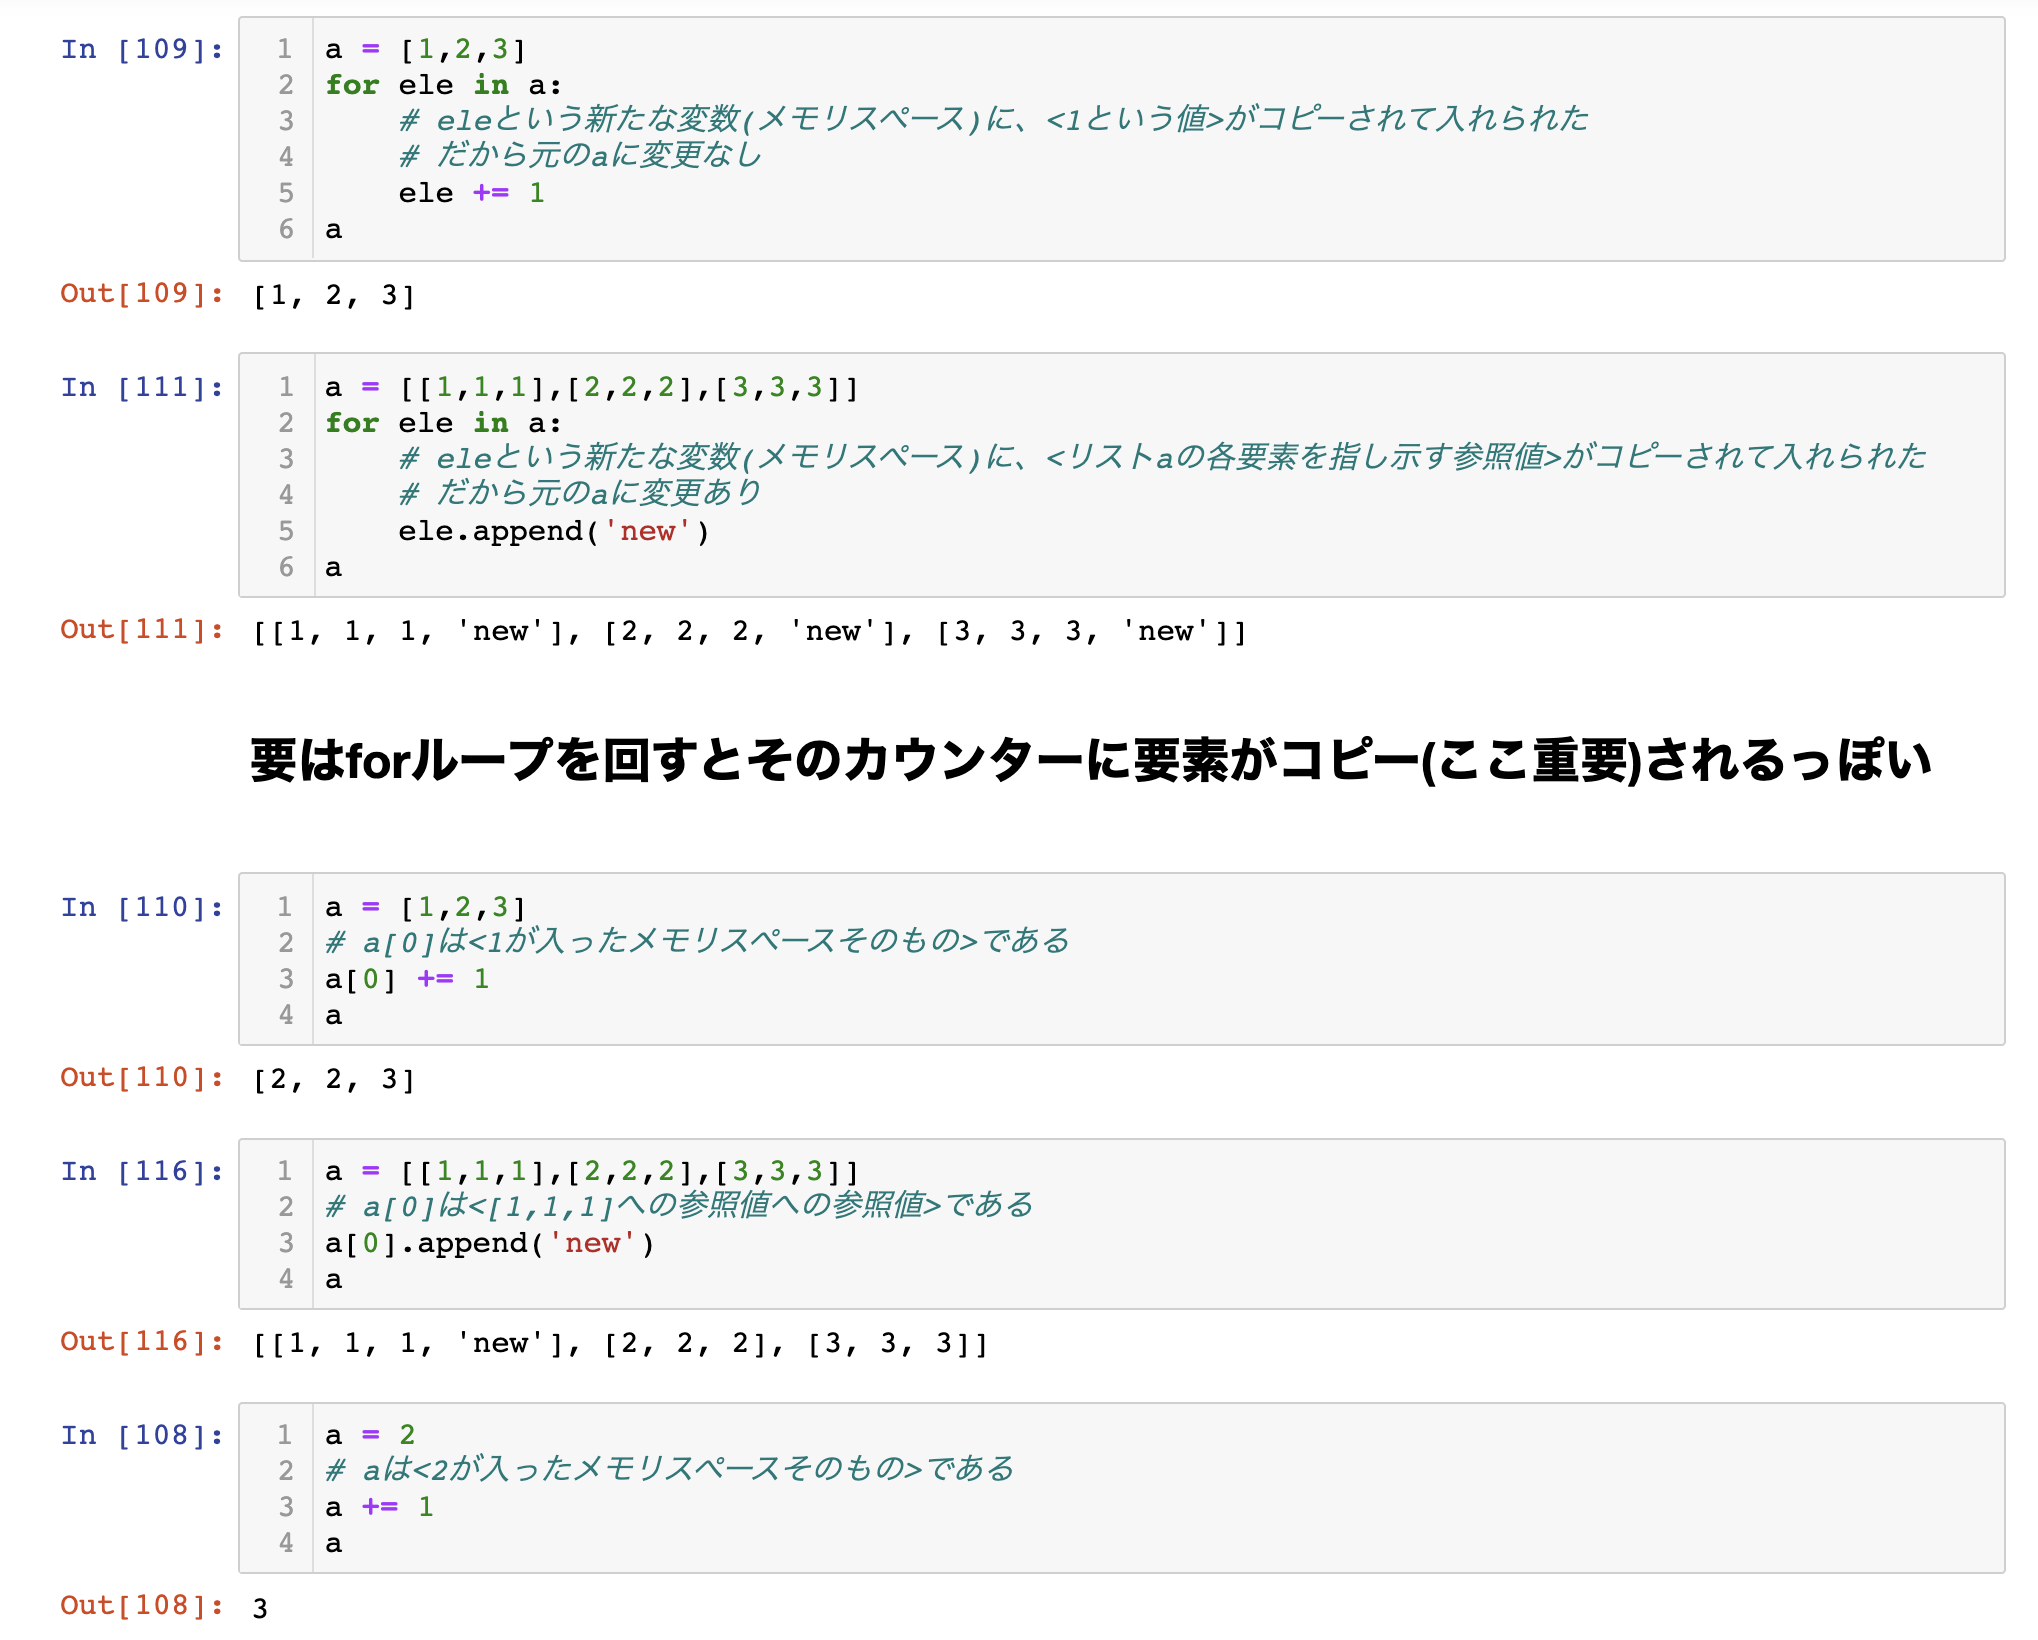Click the In [109] prompt label
This screenshot has width=2038, height=1640.
(x=142, y=49)
